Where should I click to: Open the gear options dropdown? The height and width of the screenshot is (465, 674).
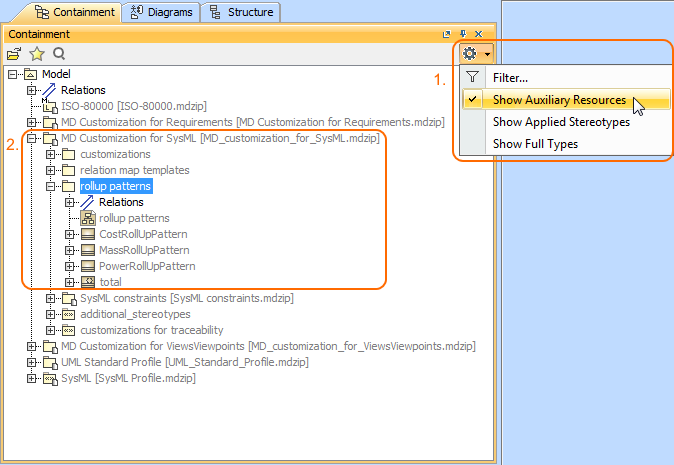(x=474, y=54)
